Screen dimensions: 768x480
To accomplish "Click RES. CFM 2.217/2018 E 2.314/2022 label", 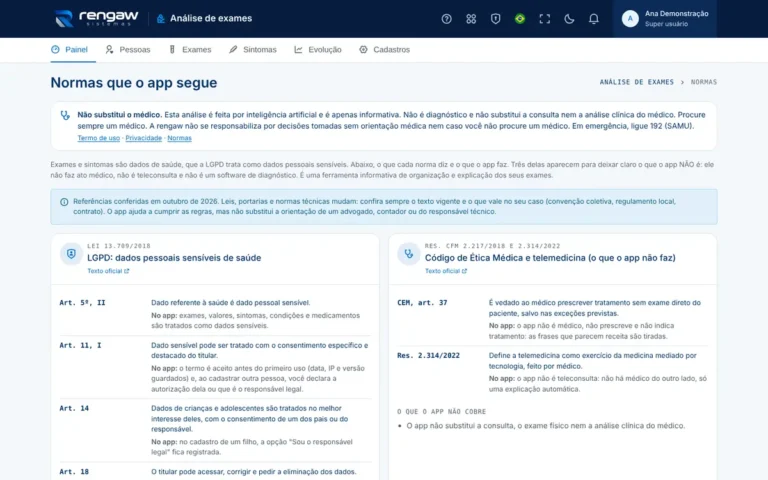I will click(x=492, y=246).
